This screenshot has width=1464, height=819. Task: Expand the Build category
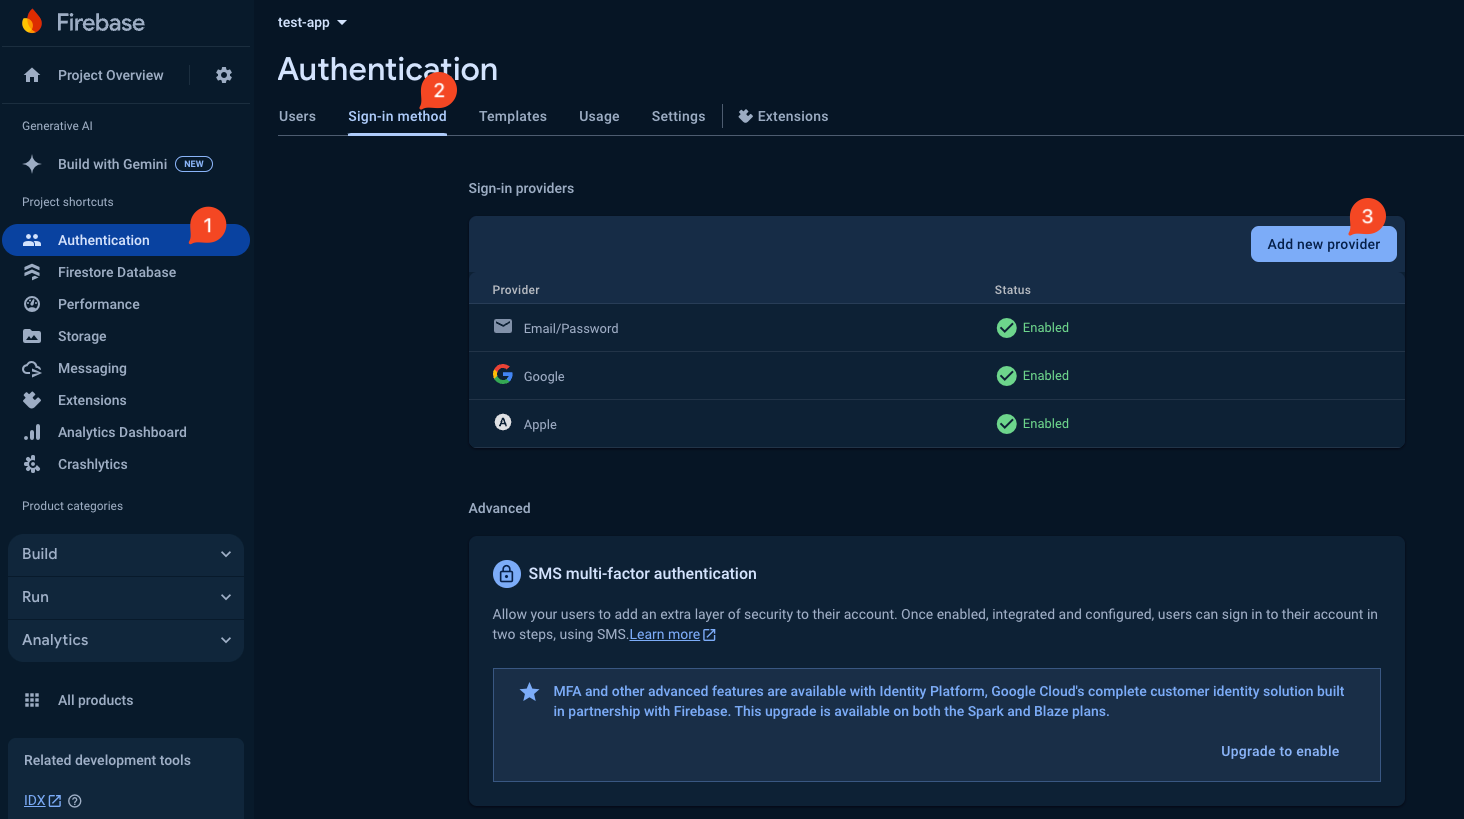click(x=126, y=554)
